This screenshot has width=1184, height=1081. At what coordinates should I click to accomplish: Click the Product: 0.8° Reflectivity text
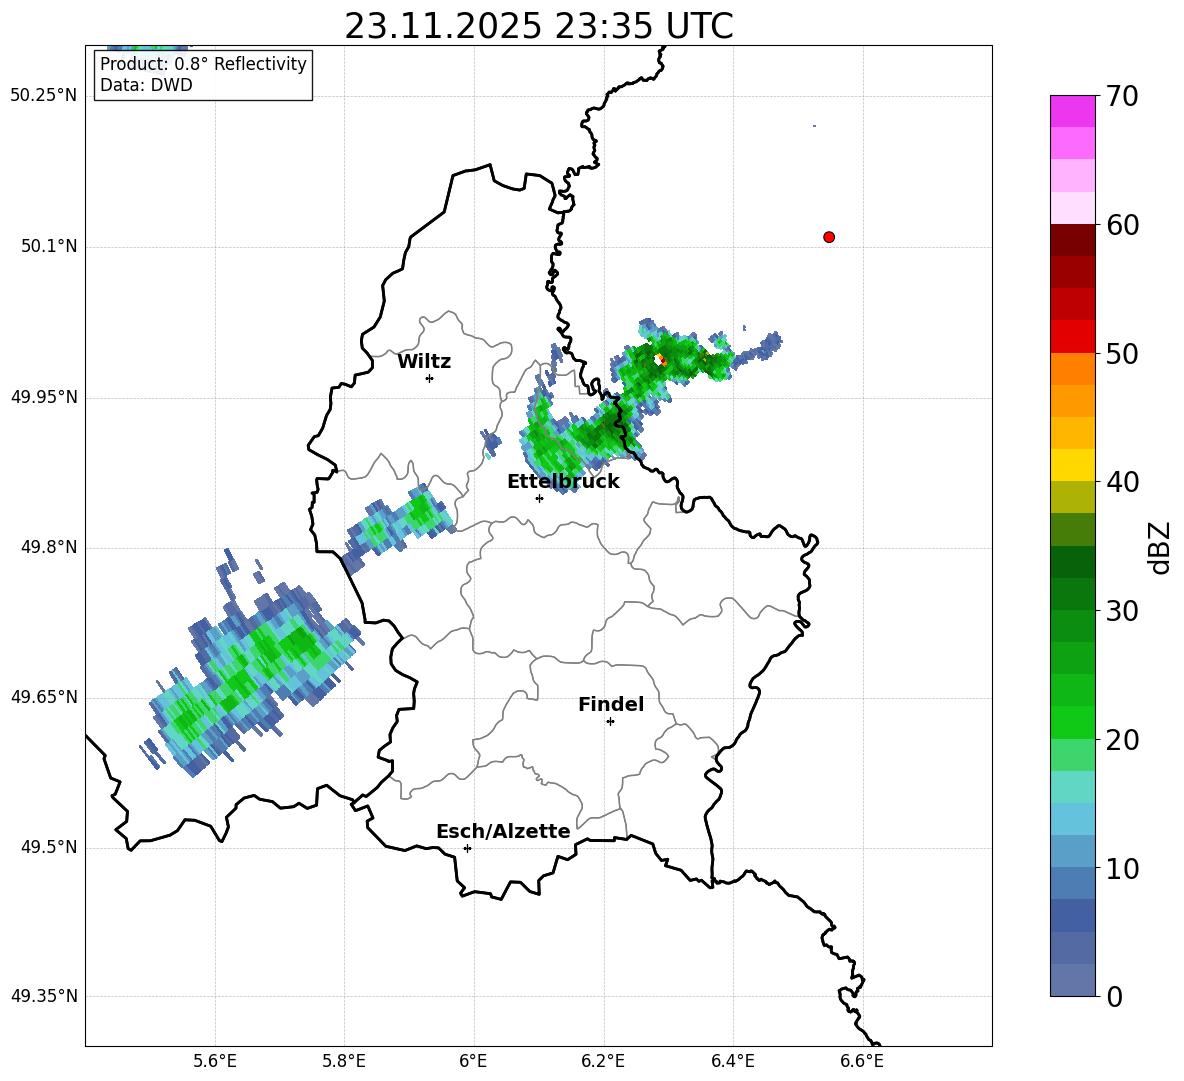pos(203,64)
